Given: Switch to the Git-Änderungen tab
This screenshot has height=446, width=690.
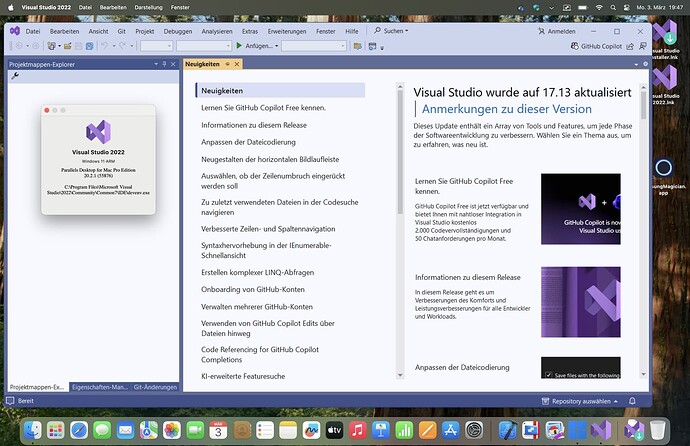Looking at the screenshot, I should (156, 386).
